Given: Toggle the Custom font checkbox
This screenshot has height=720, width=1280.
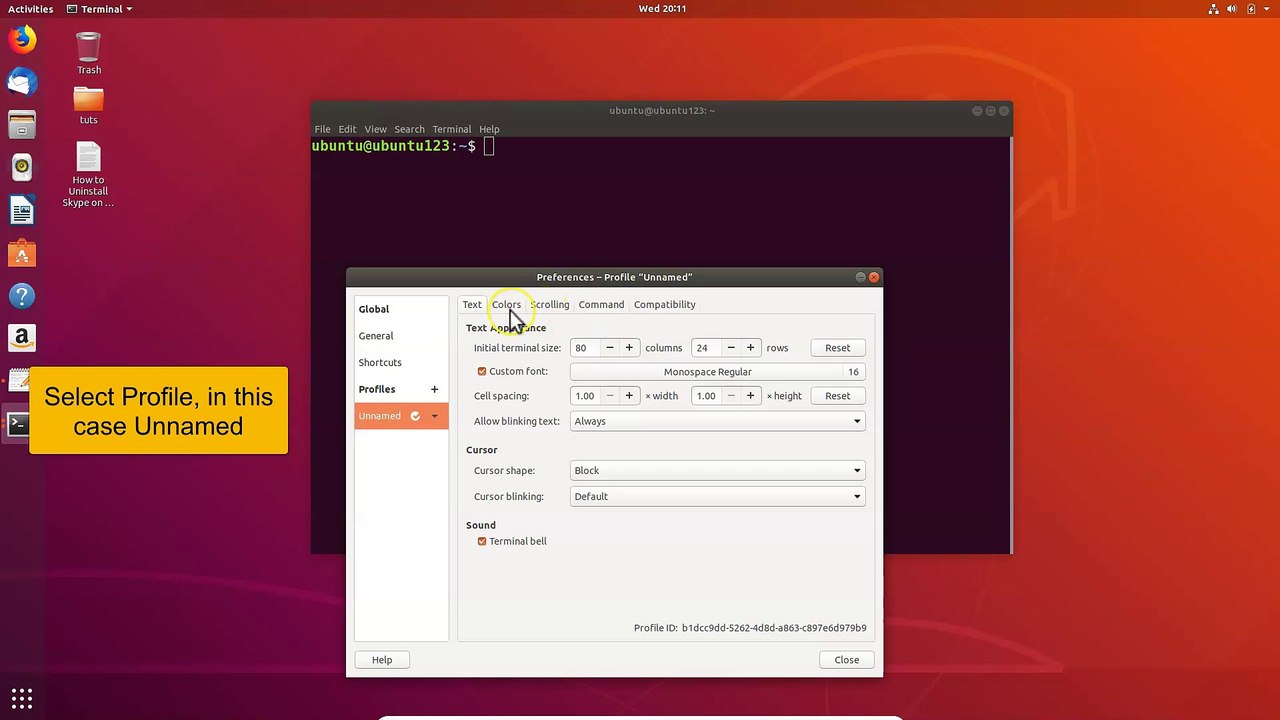Looking at the screenshot, I should 482,371.
